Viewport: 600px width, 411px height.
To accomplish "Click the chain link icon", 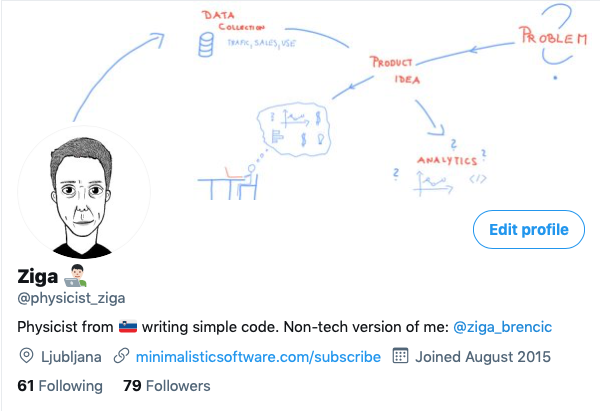I will [x=121, y=356].
